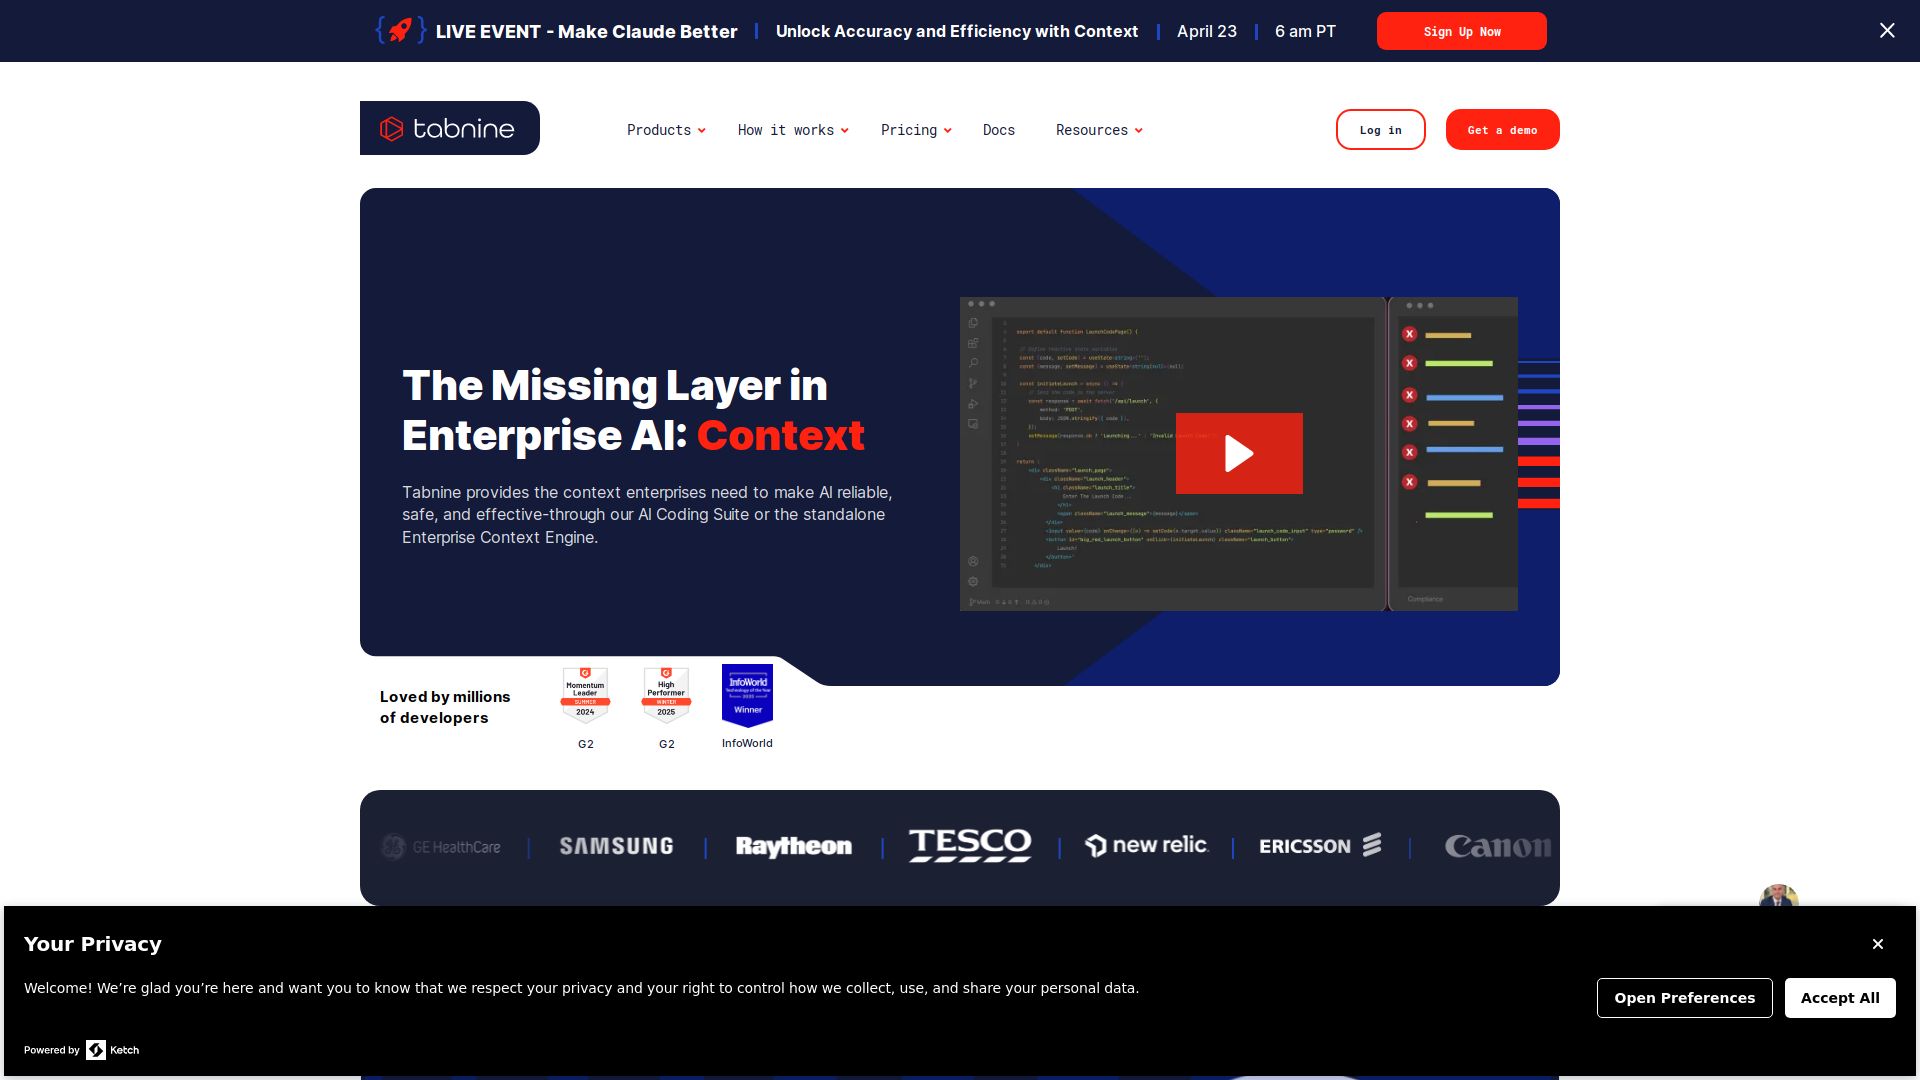Viewport: 1920px width, 1080px height.
Task: Accept all privacy cookies
Action: [1839, 998]
